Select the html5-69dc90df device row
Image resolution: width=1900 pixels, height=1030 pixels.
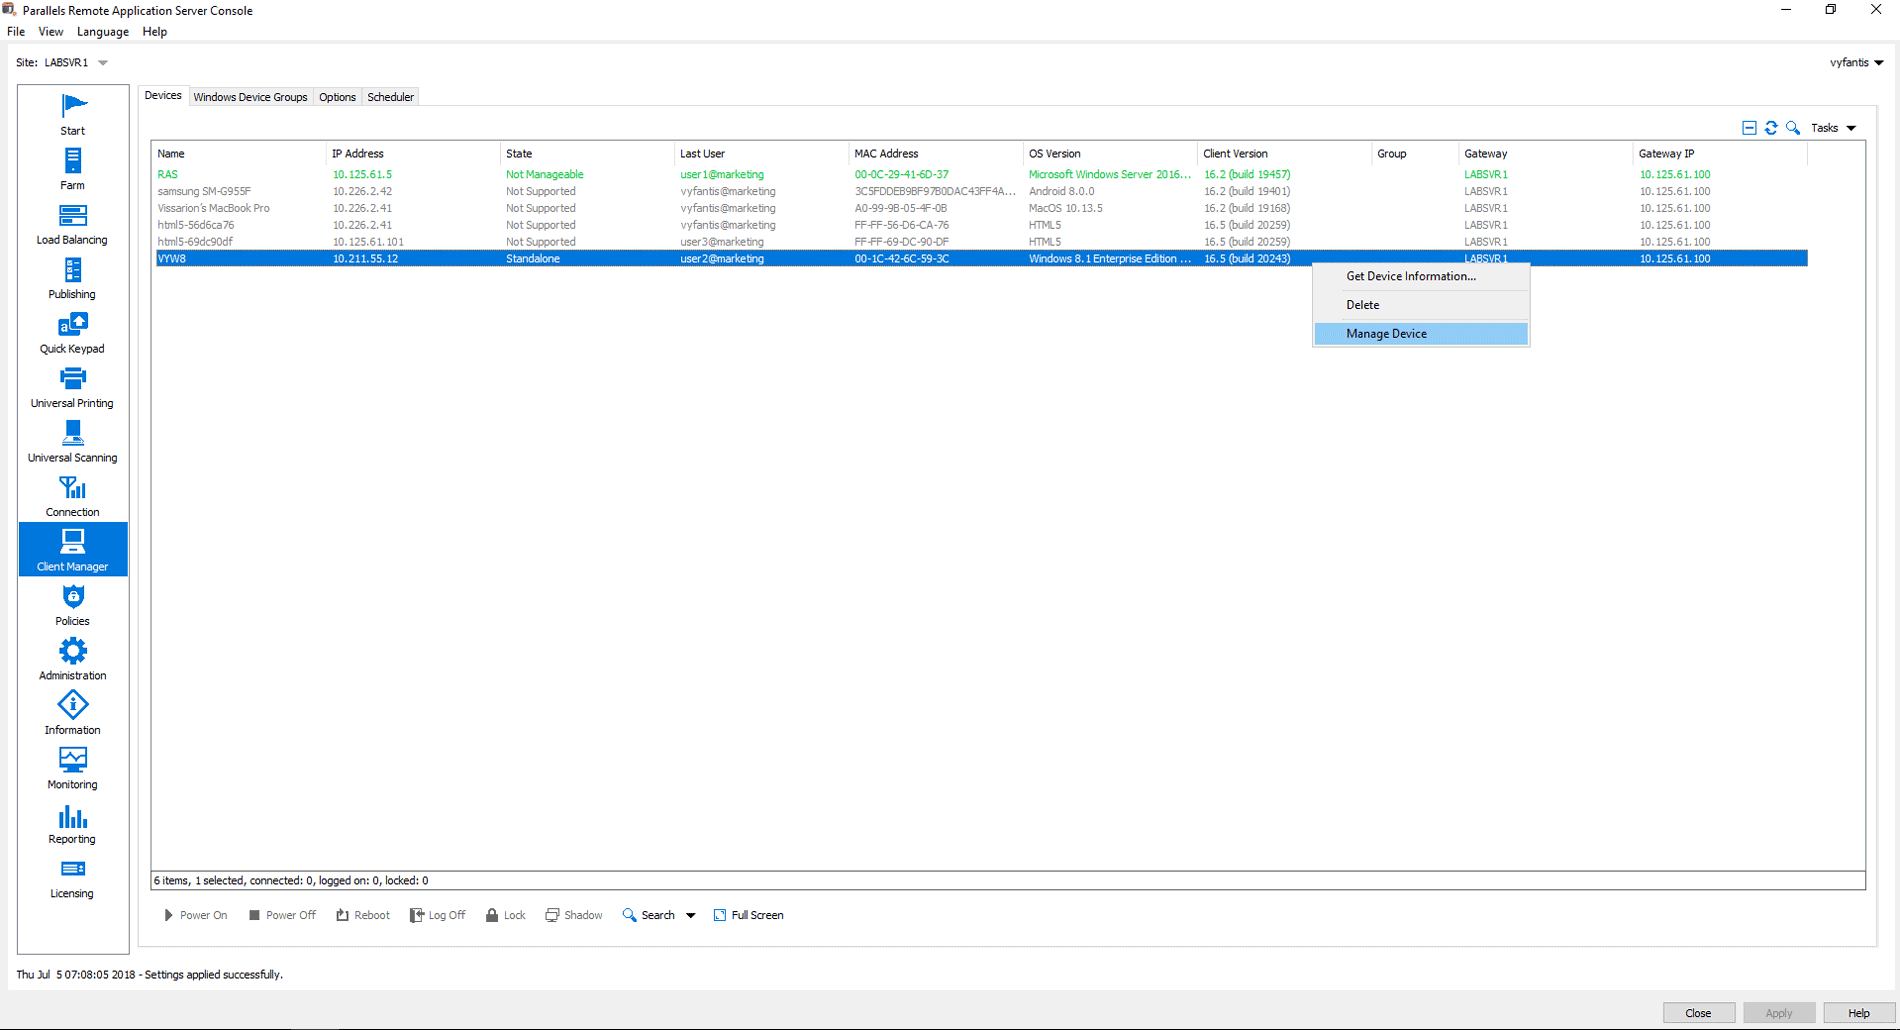pos(981,242)
